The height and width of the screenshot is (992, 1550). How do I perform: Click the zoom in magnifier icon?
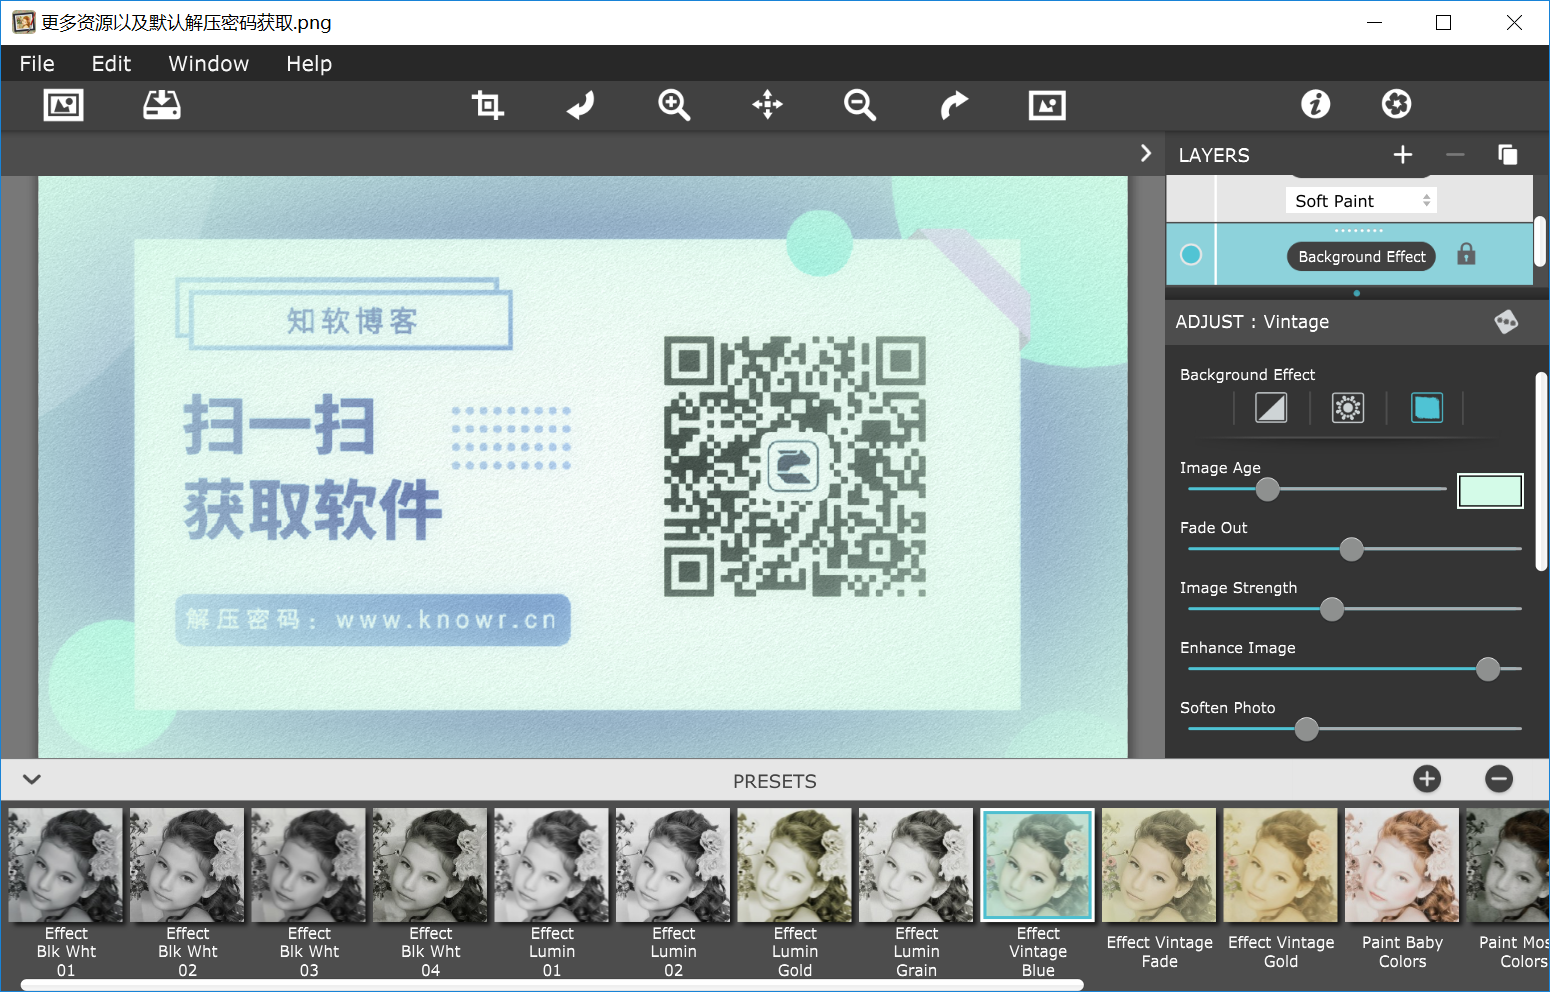674,104
